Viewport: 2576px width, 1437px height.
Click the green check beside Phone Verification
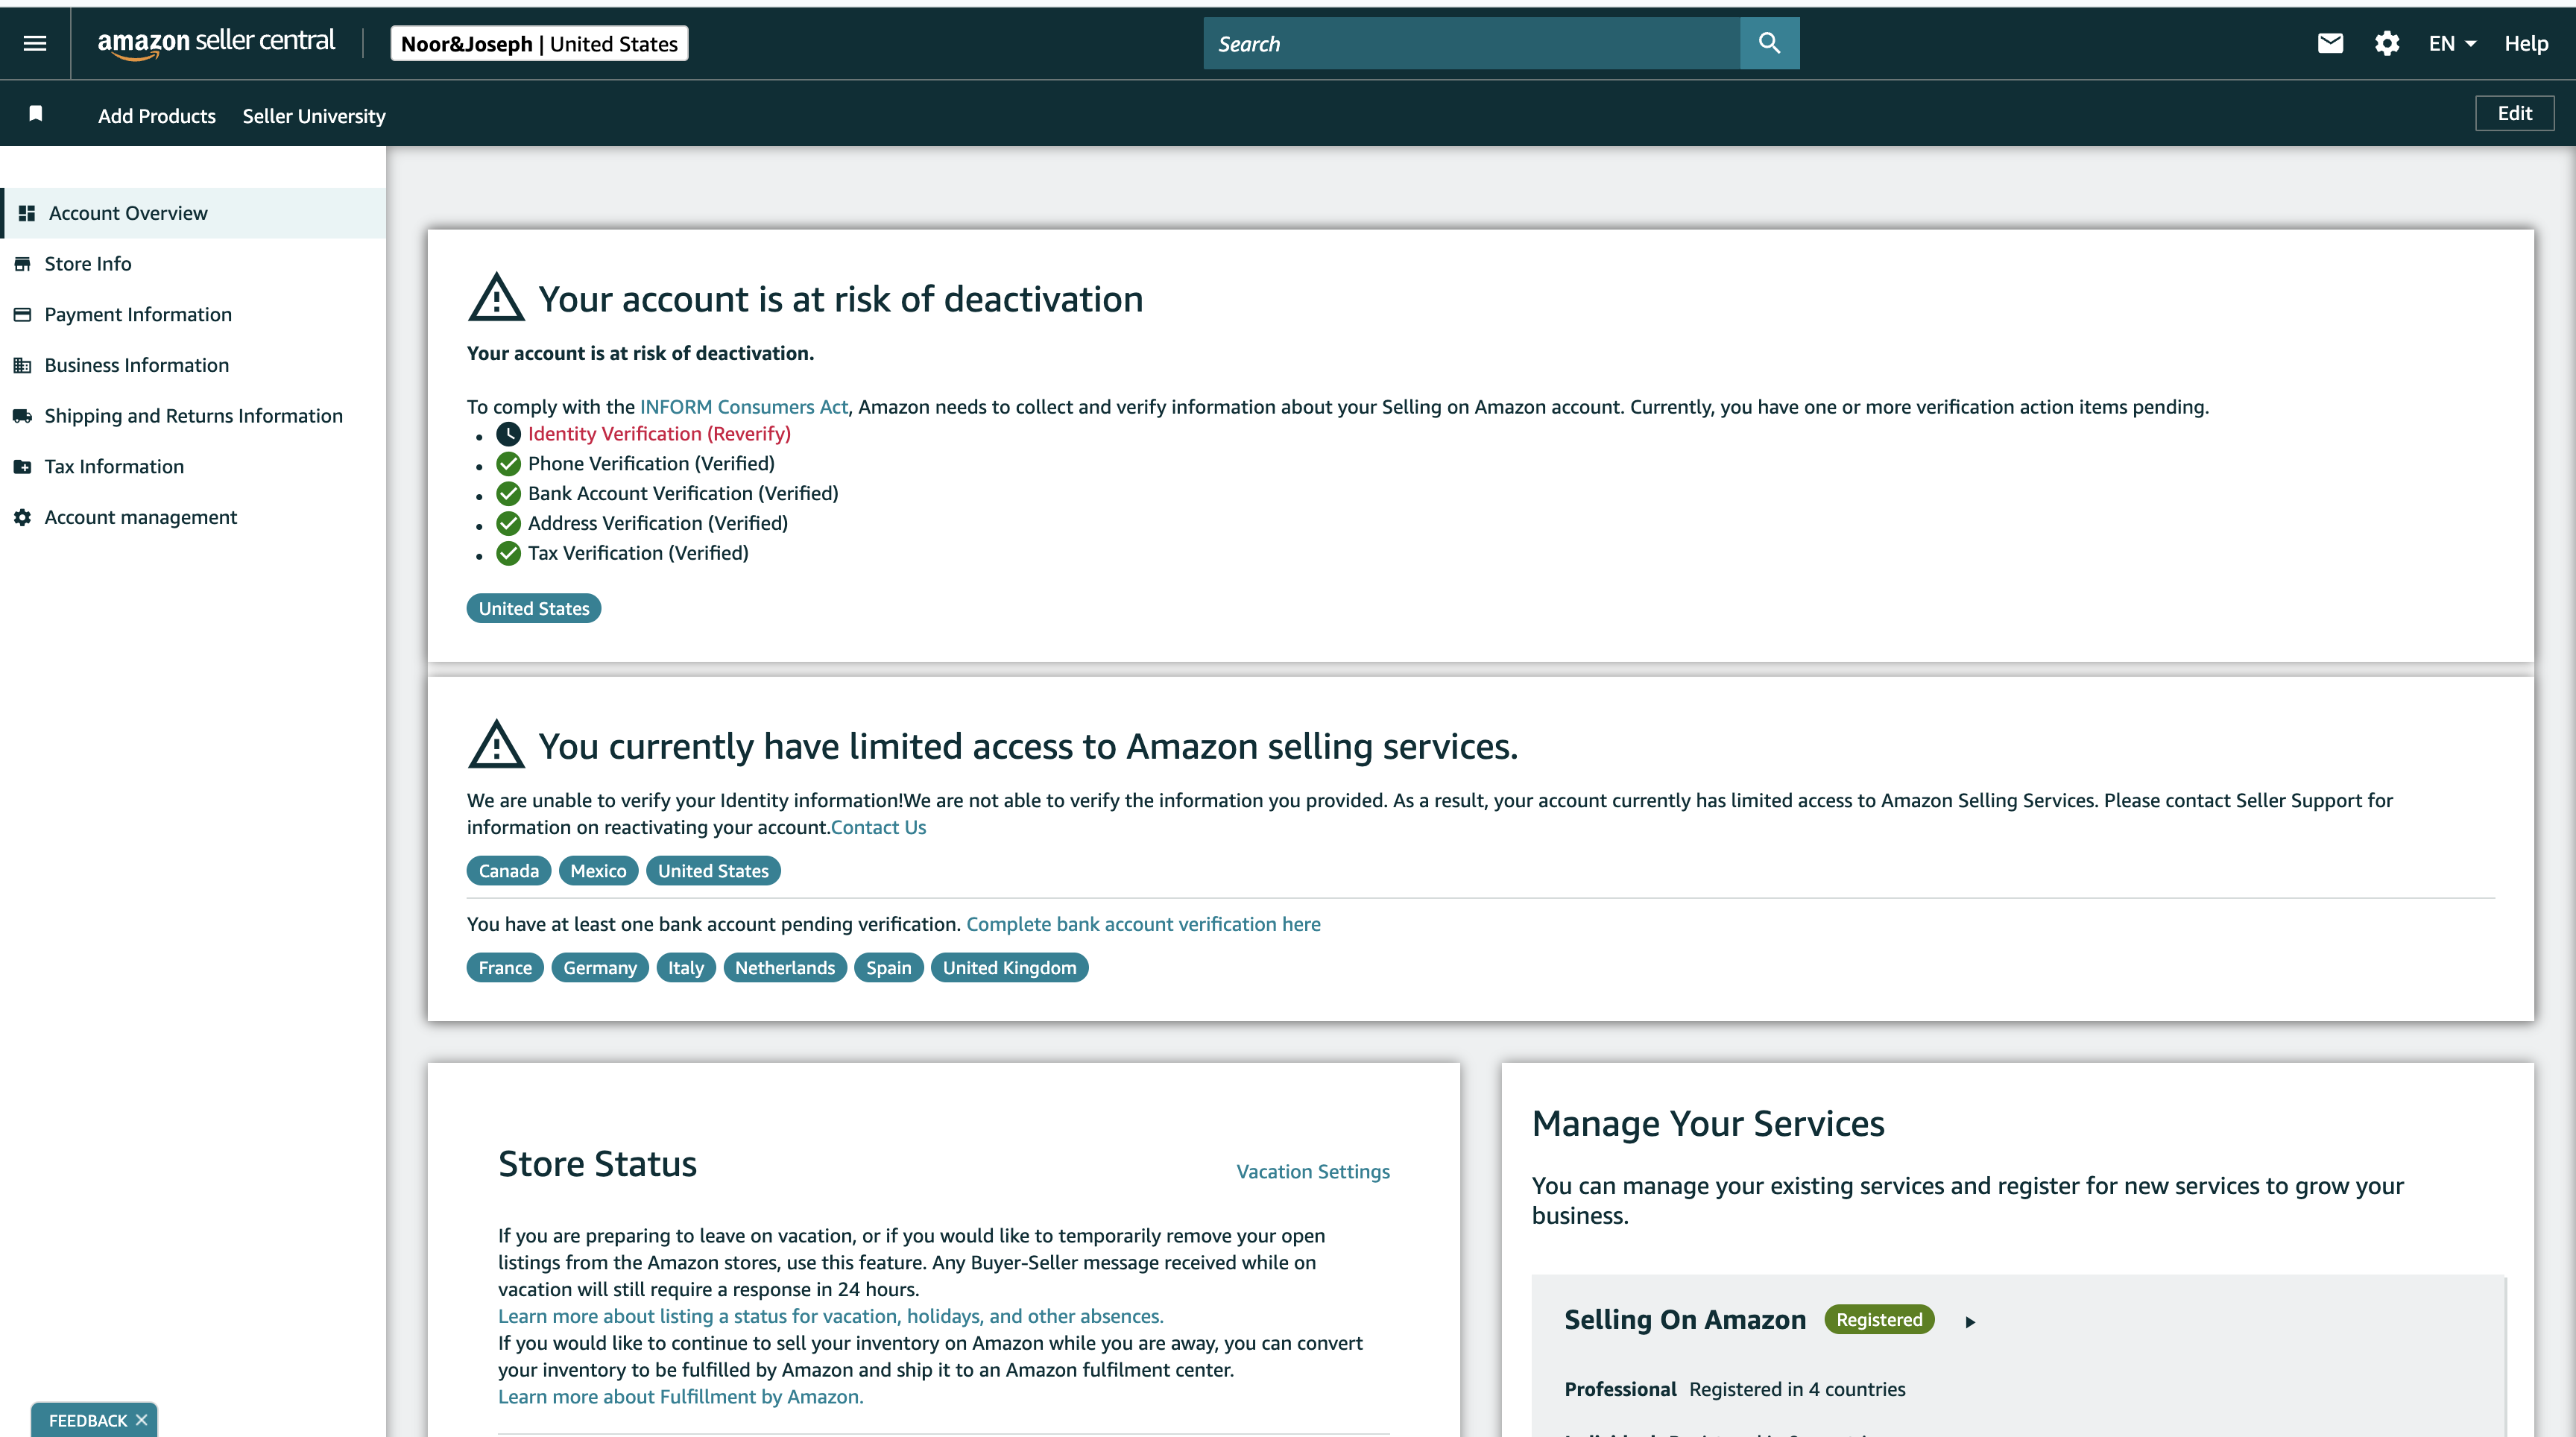tap(508, 464)
